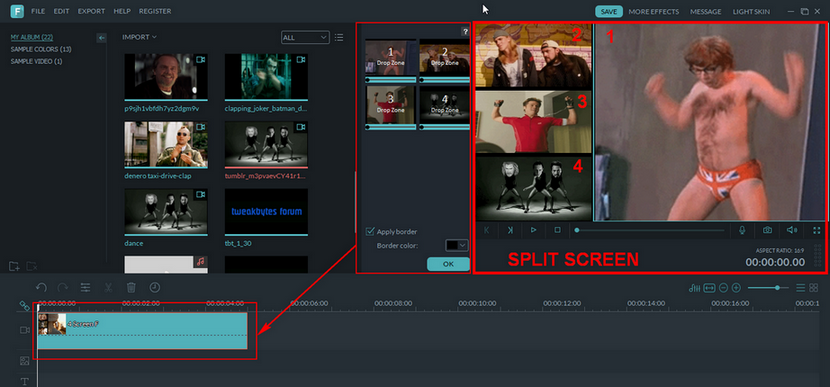Open the edit settings sliders icon
This screenshot has height=387, width=830.
pyautogui.click(x=85, y=287)
